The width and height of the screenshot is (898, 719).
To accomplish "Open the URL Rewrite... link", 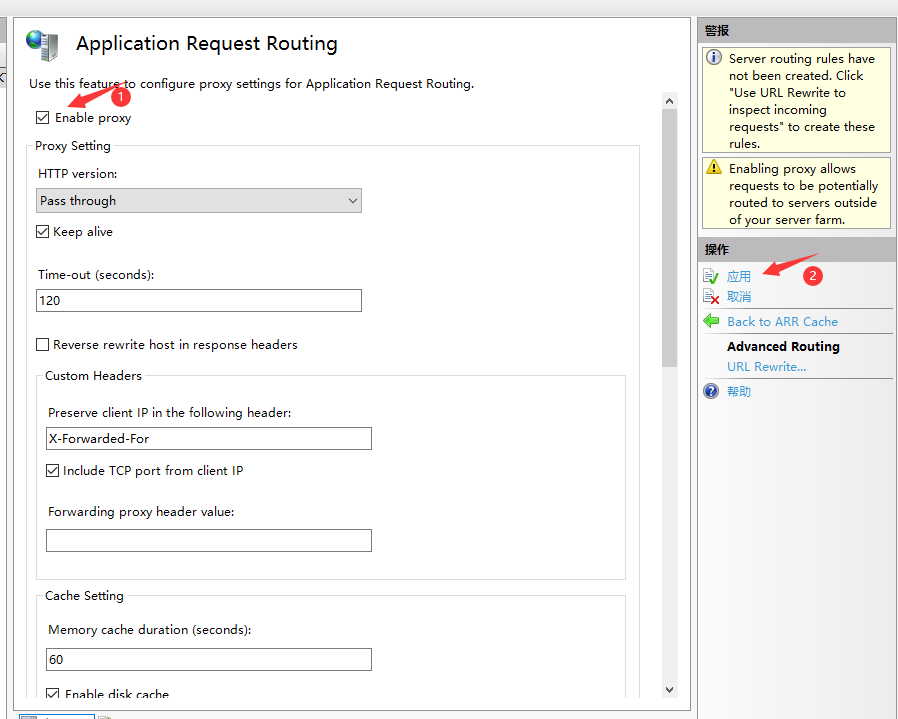I will (x=766, y=367).
